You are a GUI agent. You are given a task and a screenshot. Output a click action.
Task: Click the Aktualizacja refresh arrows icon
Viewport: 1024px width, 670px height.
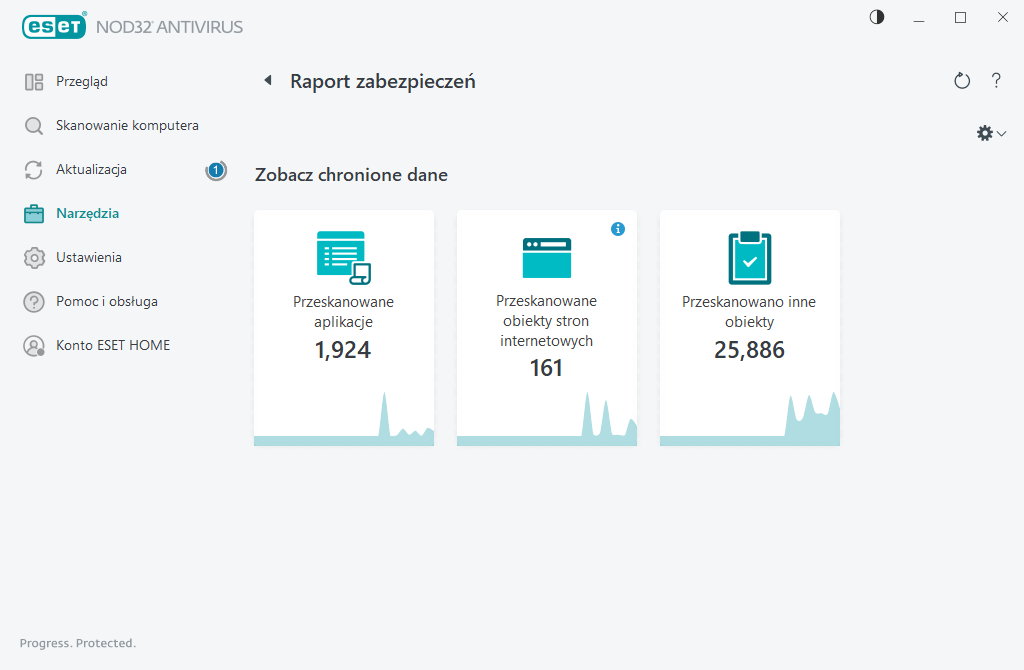34,170
